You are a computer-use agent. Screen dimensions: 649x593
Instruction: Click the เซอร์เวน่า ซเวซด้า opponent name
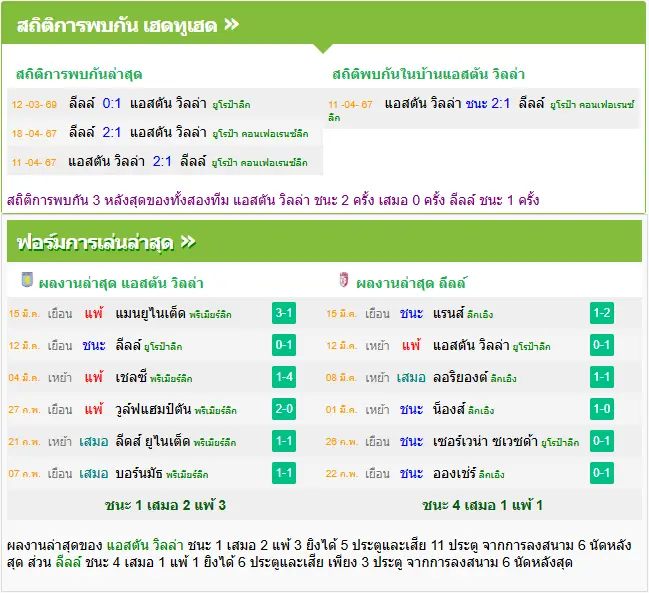pyautogui.click(x=485, y=441)
